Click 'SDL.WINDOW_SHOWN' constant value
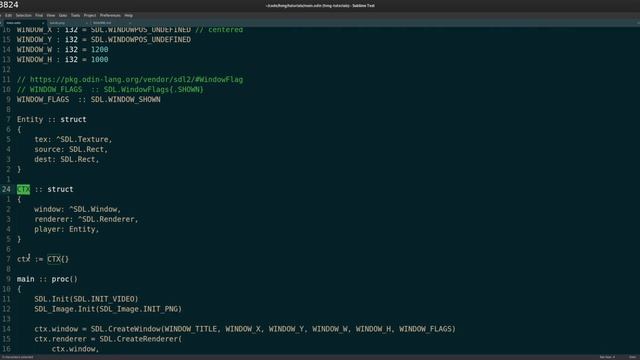The height and width of the screenshot is (360, 640). click(125, 100)
